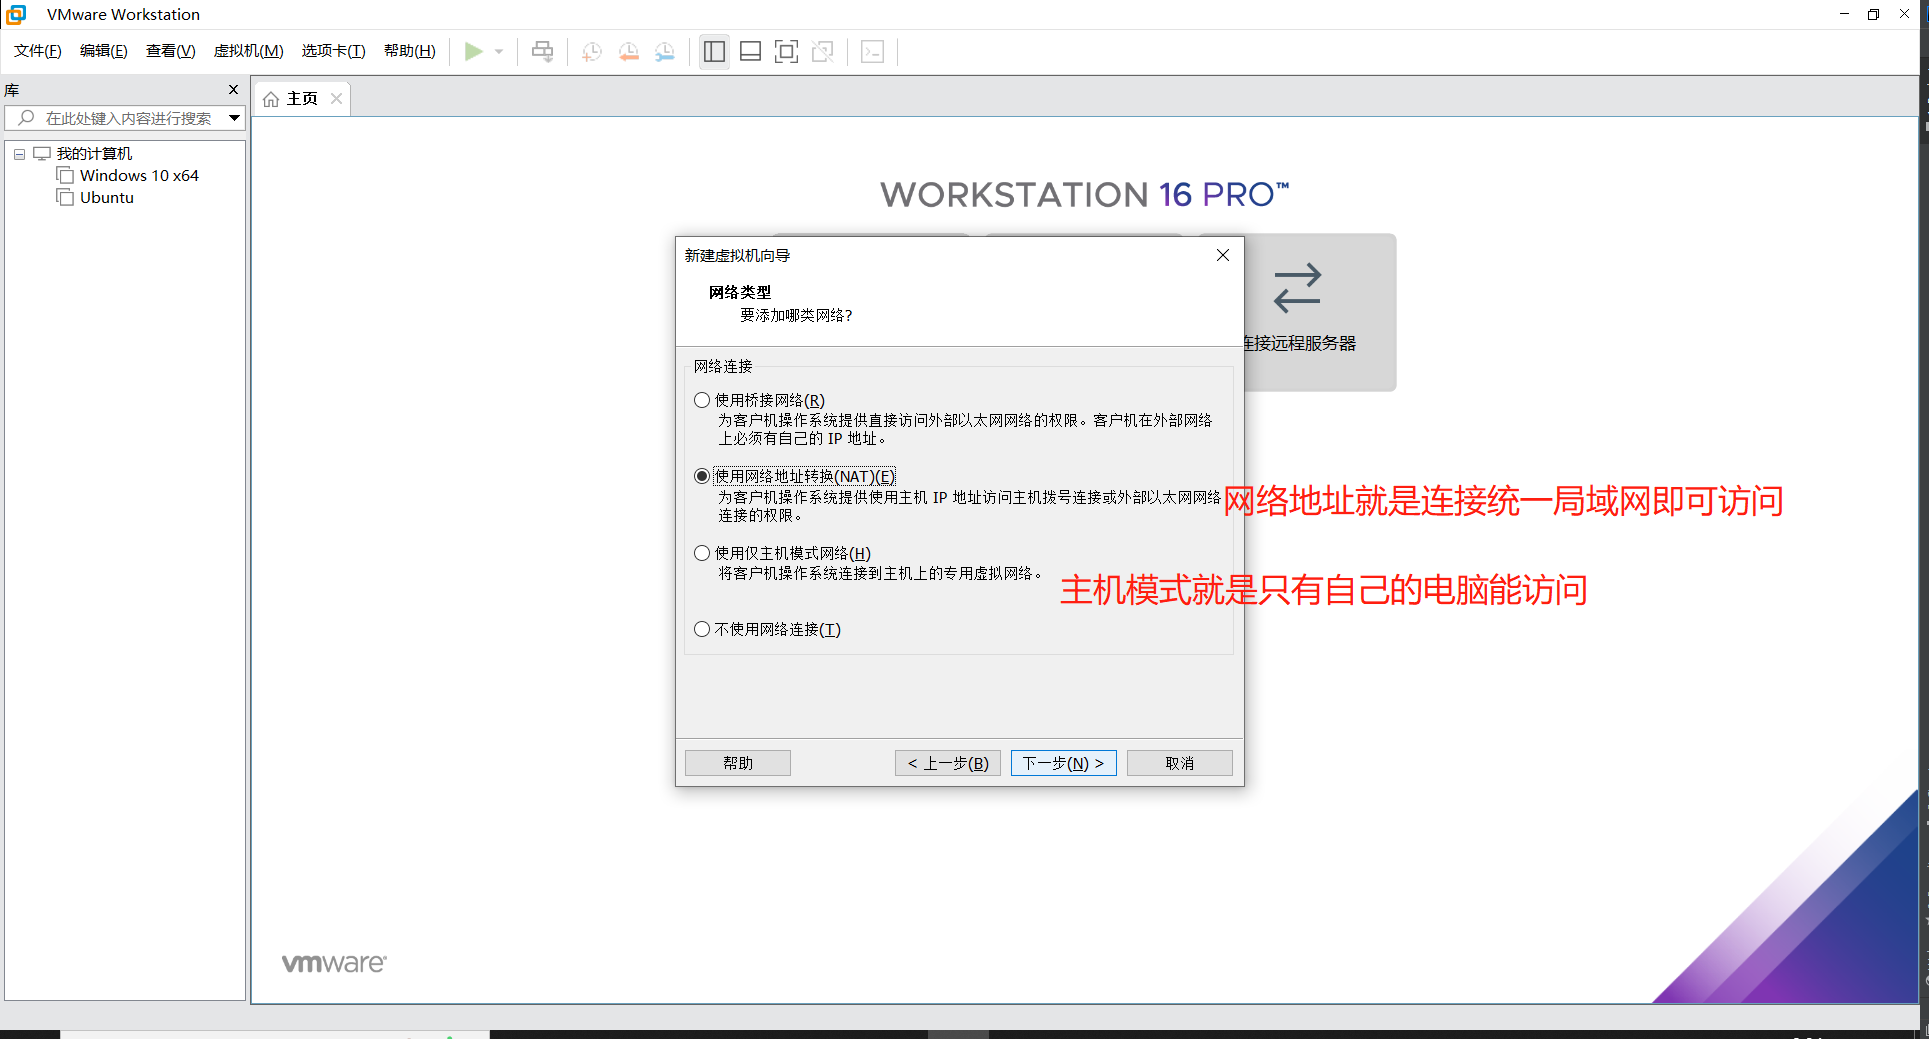Open the 选项卡(T) menu
The height and width of the screenshot is (1039, 1929).
(334, 51)
